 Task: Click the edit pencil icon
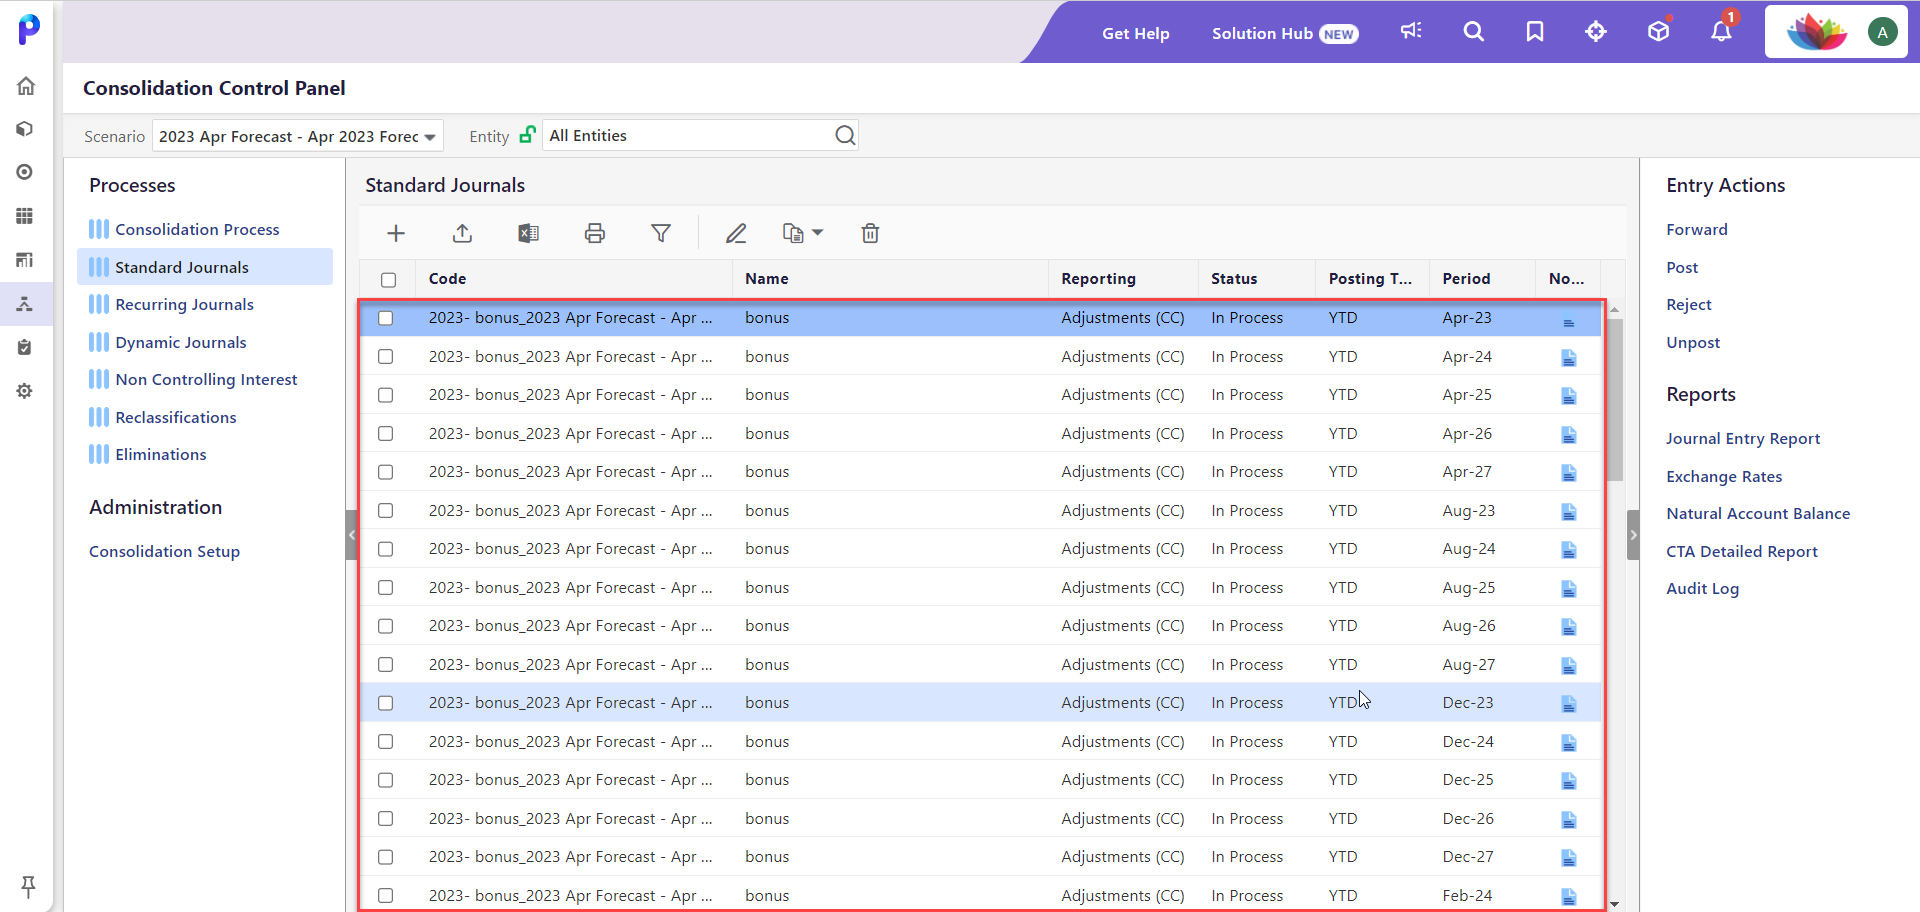[736, 233]
